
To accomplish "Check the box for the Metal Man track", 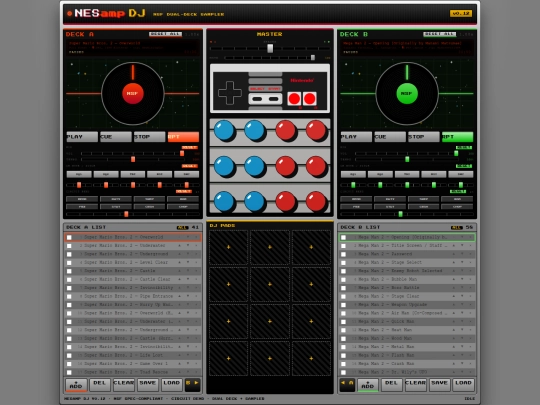I will (343, 347).
